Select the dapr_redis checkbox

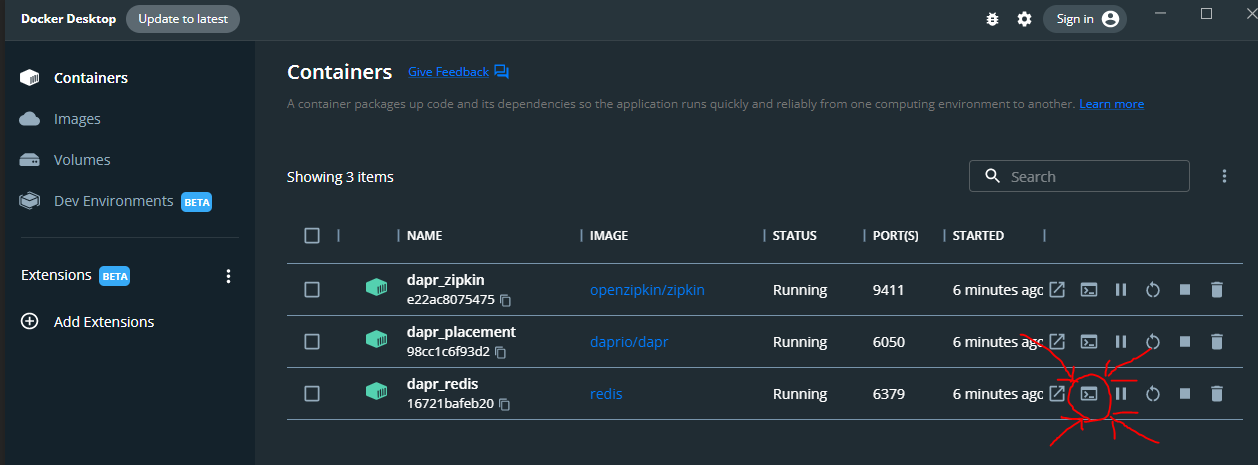pos(312,394)
